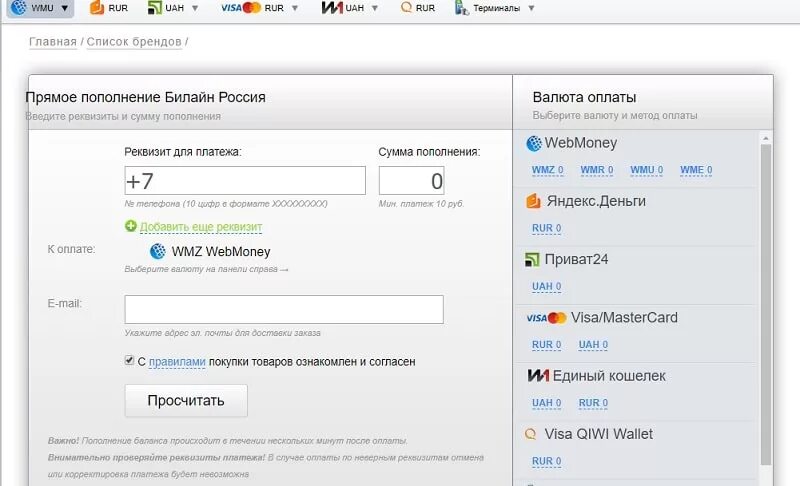Click Visa/MasterCard logo in payment panel
The image size is (800, 486).
[546, 318]
